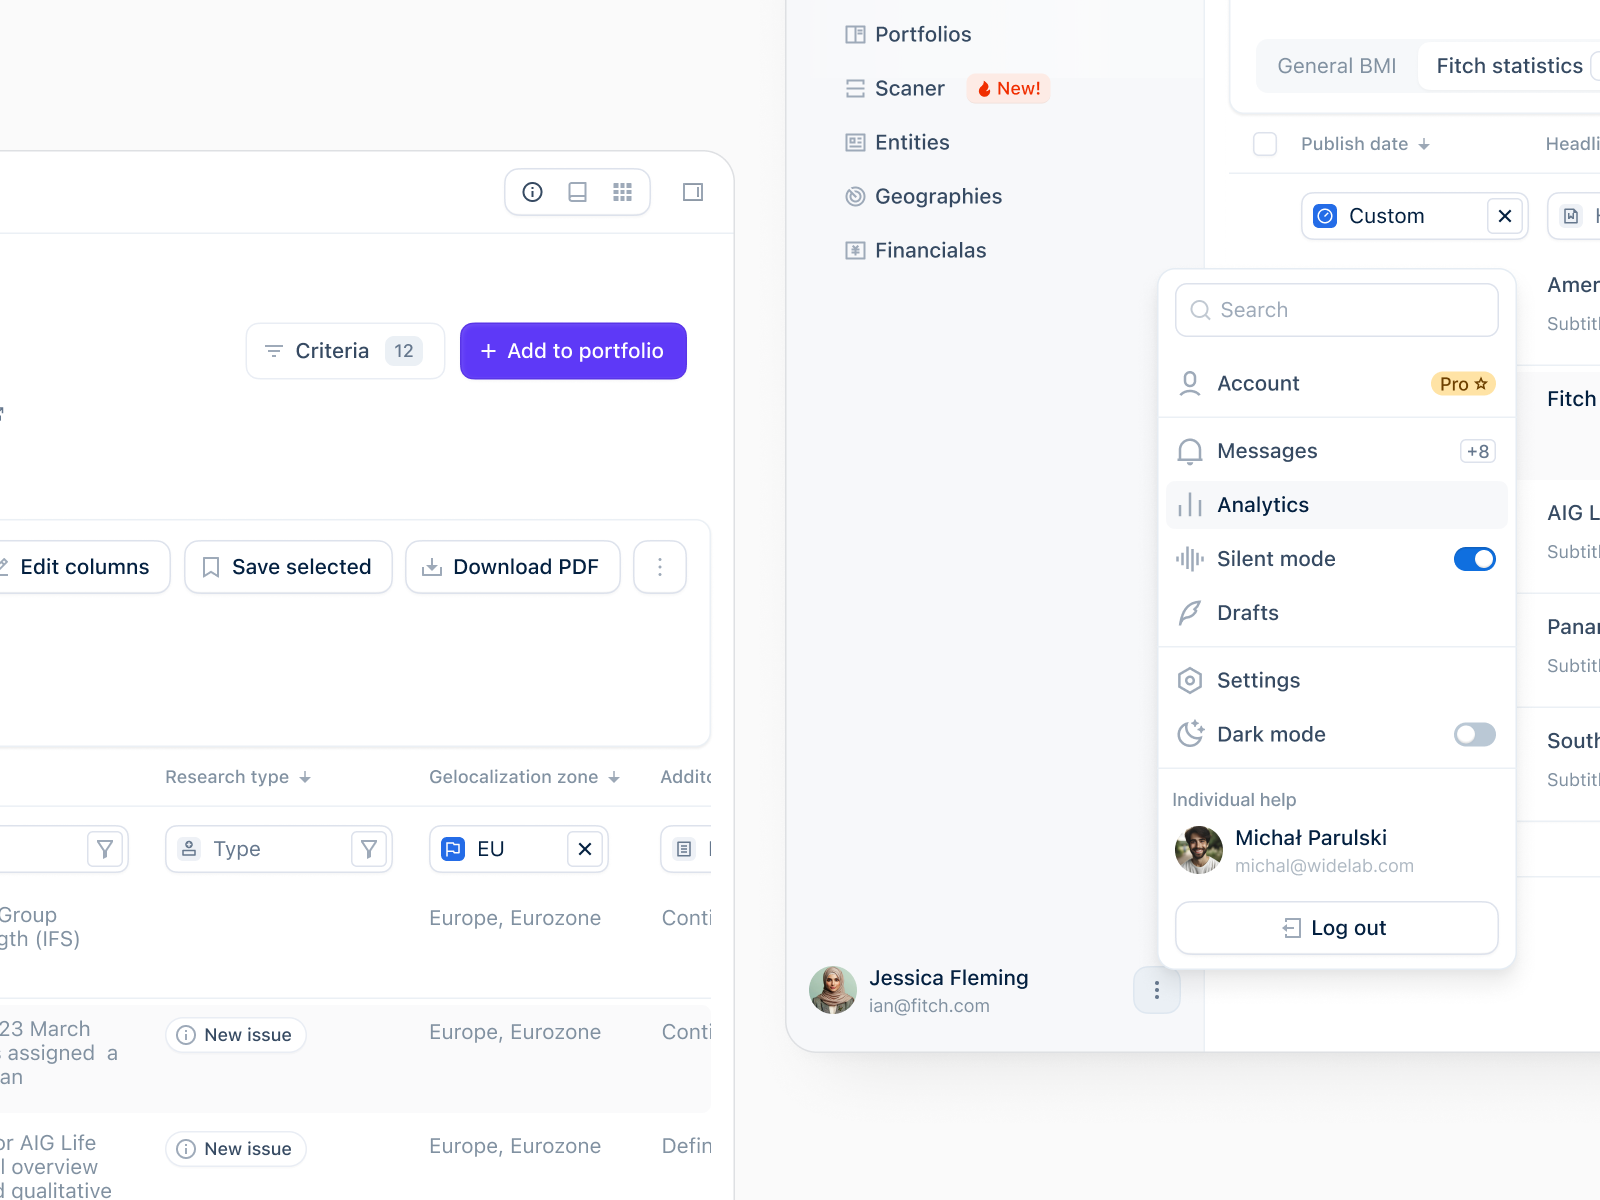Image resolution: width=1600 pixels, height=1200 pixels.
Task: Click the filter funnel in the Type field
Action: click(x=369, y=848)
